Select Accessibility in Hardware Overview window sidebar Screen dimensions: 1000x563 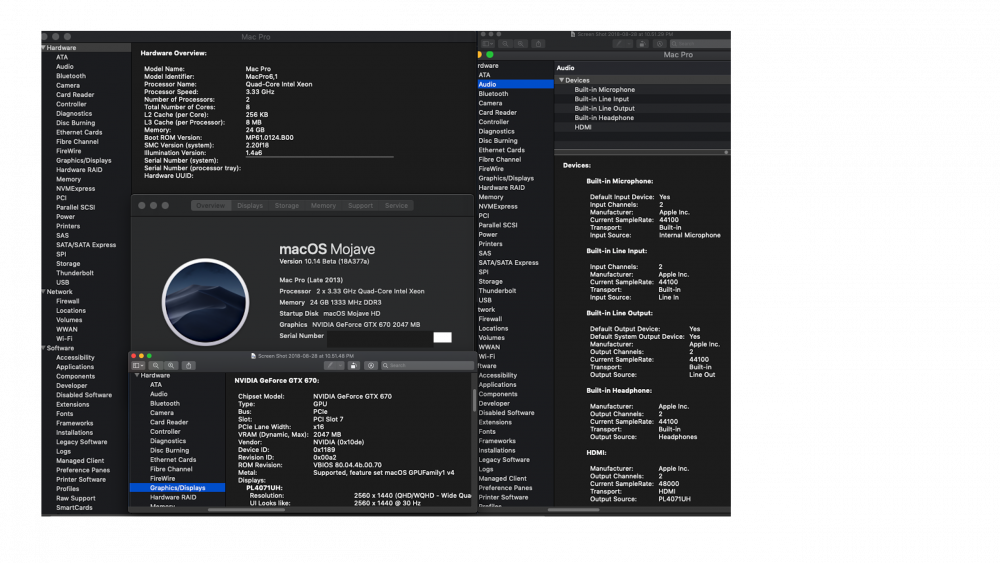coord(75,358)
